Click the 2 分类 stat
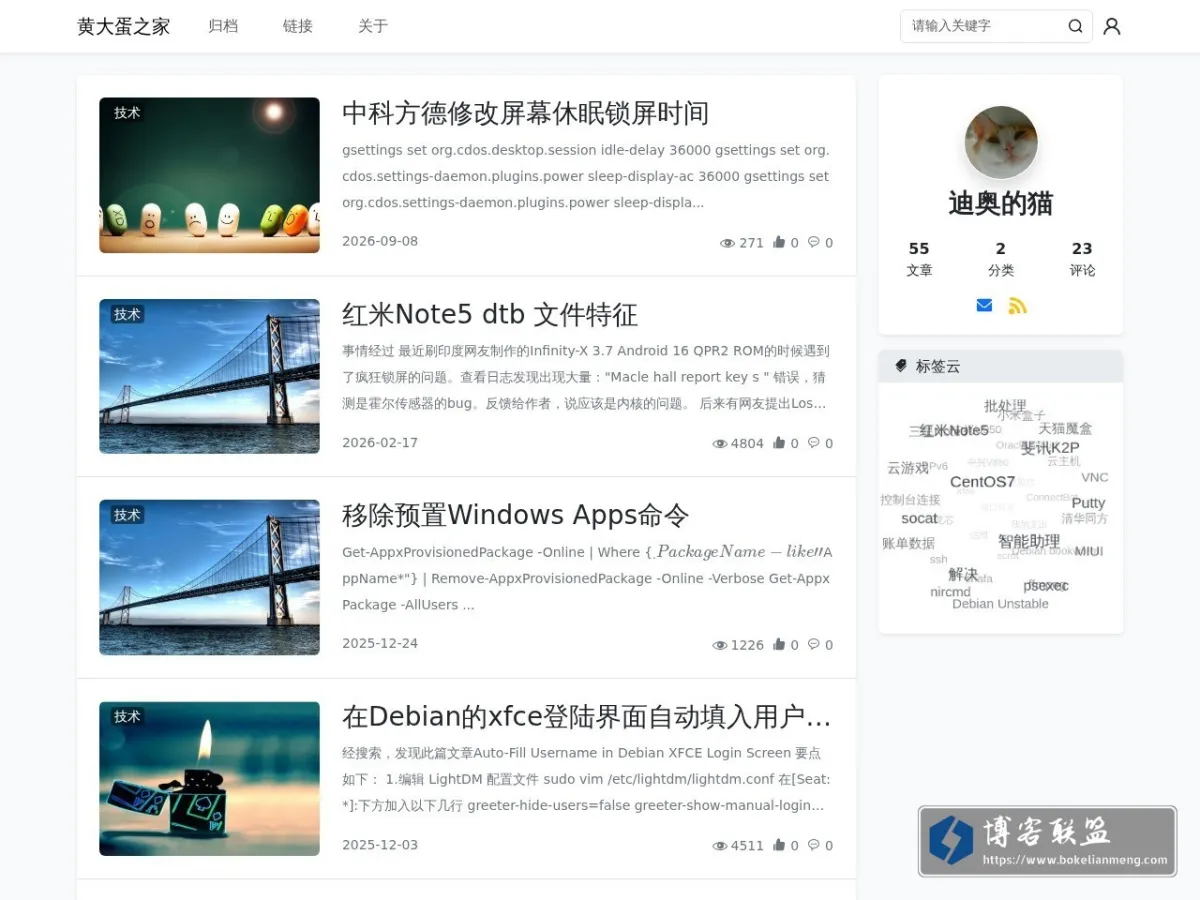Viewport: 1200px width, 900px height. coord(1001,259)
